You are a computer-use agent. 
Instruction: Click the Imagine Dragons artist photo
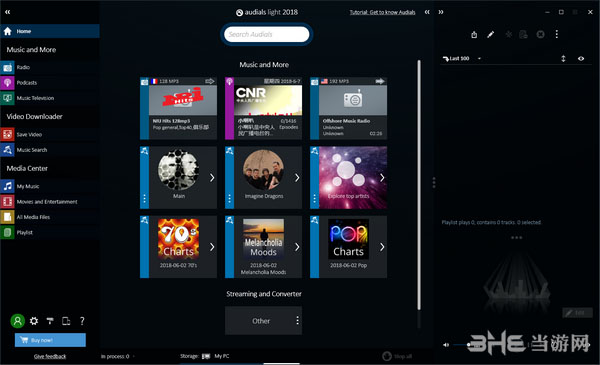click(x=263, y=170)
